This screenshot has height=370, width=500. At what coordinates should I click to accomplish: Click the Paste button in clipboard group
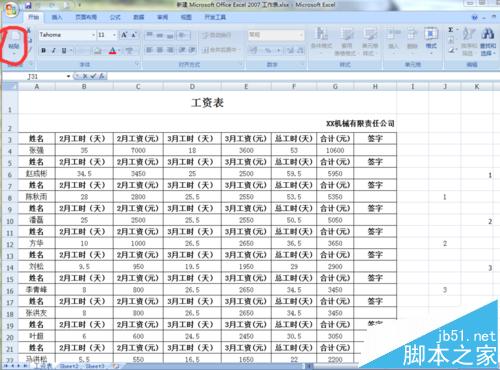point(14,43)
